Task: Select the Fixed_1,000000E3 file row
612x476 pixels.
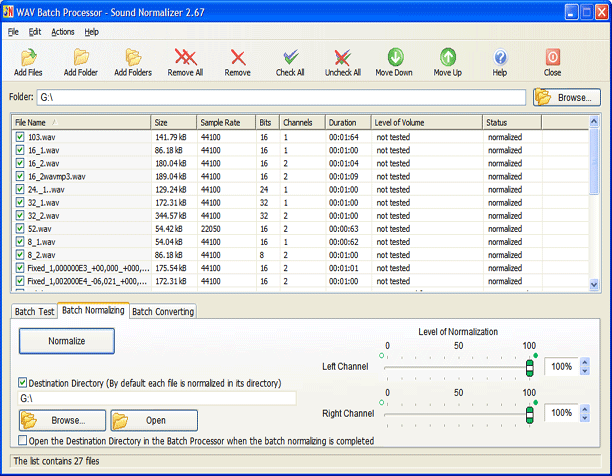Action: click(300, 268)
